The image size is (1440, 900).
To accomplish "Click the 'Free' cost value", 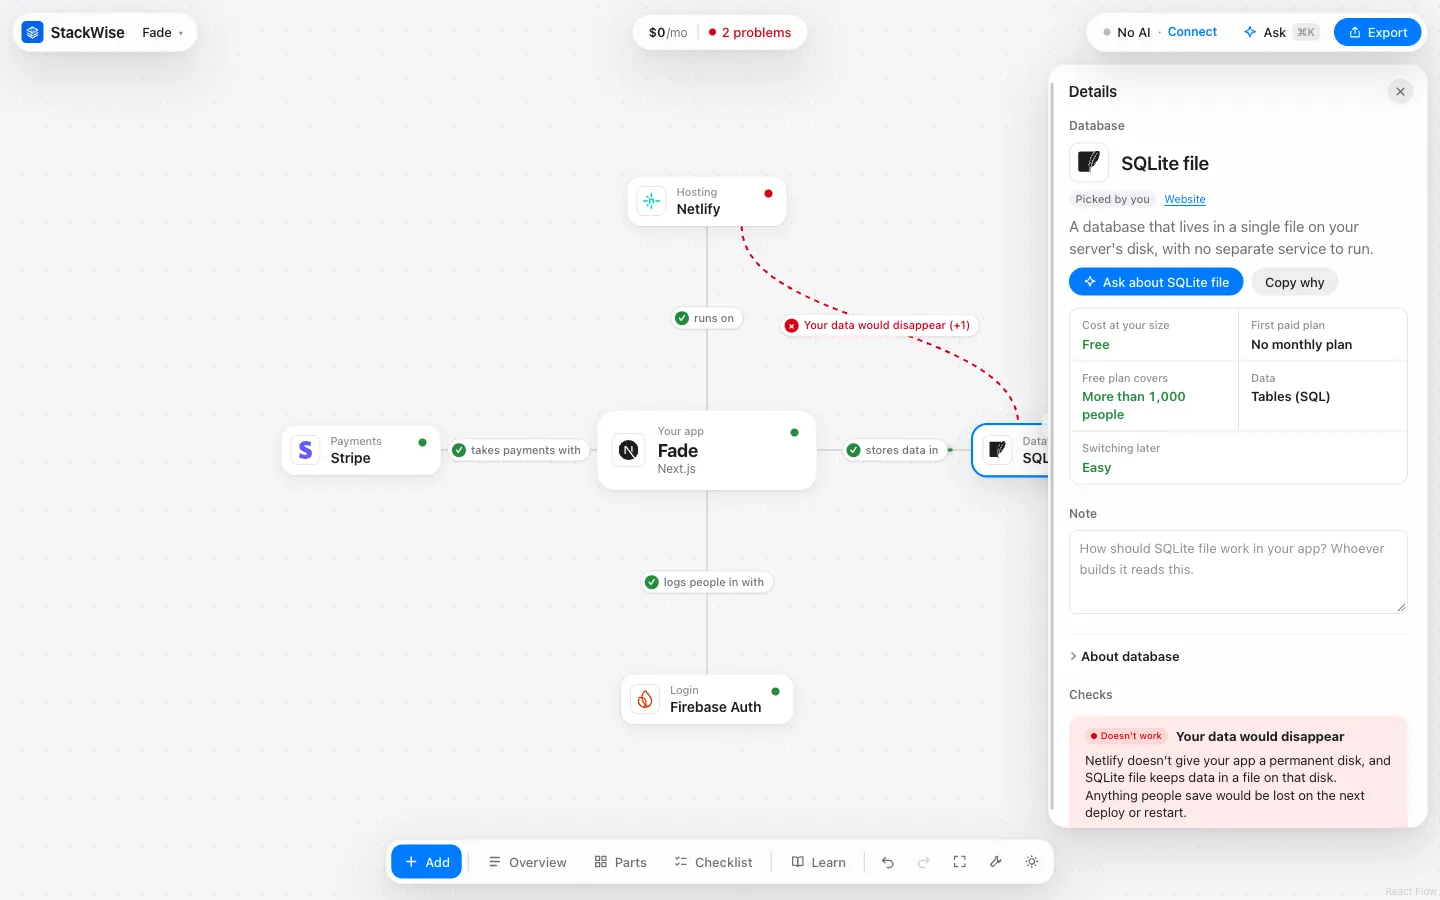I will (x=1096, y=345).
